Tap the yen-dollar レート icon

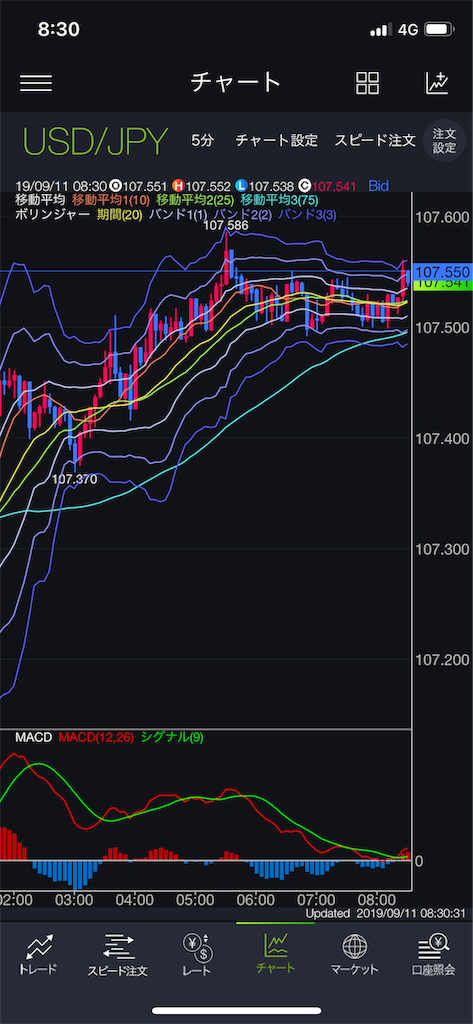tap(197, 946)
